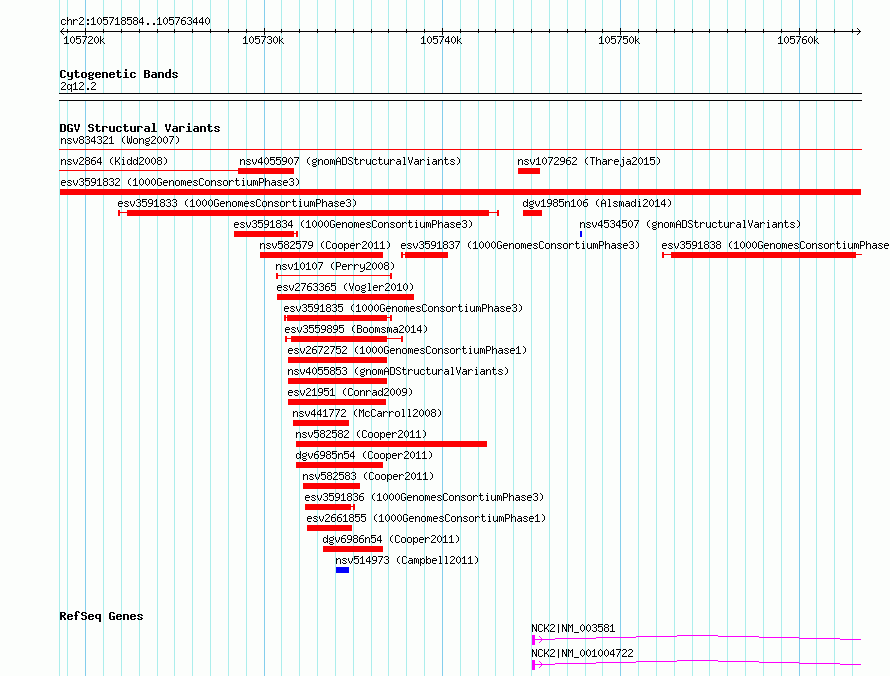Screen dimensions: 890x676
Task: Click the DGV Structural Variants track title
Action: pos(140,128)
